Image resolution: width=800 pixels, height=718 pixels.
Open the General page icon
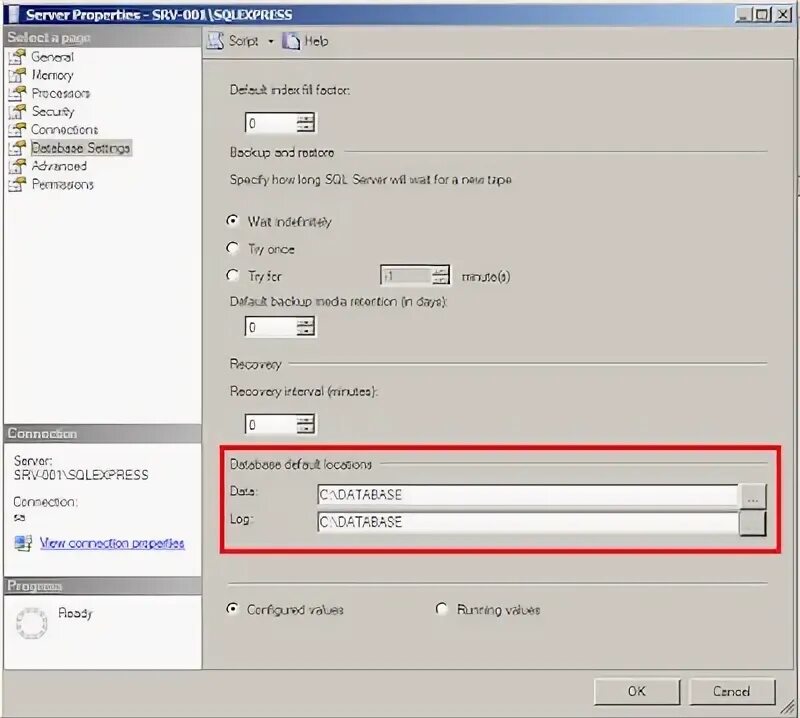[x=17, y=57]
